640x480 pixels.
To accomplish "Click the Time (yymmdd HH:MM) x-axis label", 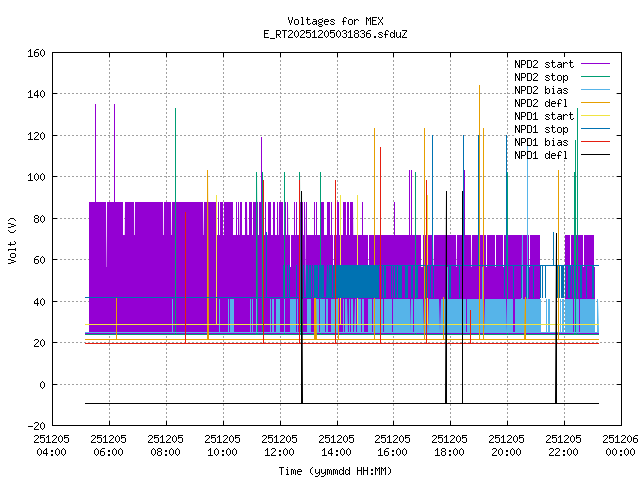I will tap(335, 471).
